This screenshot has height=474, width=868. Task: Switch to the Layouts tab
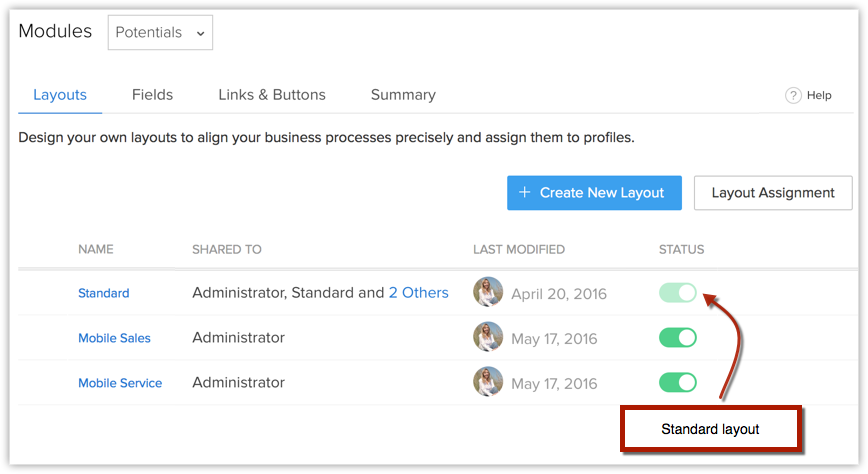[x=60, y=95]
